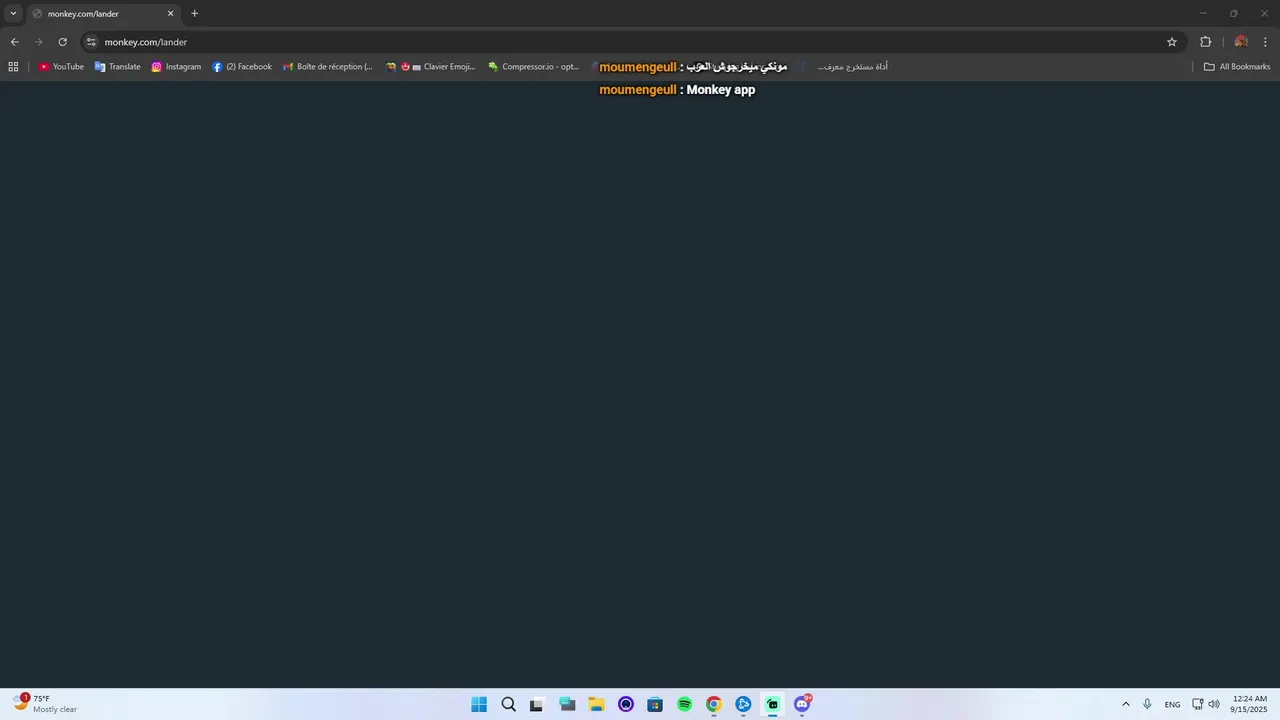Viewport: 1280px width, 720px height.
Task: Click the microphone tray icon
Action: coord(1147,704)
